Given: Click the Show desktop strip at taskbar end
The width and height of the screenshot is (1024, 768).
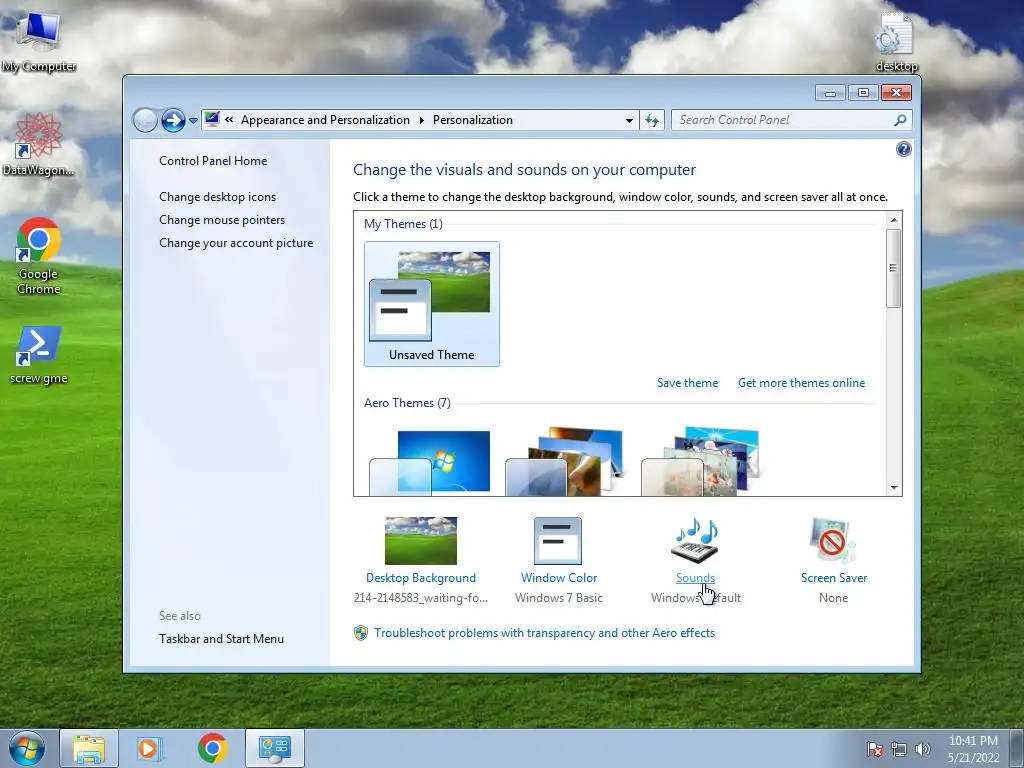Looking at the screenshot, I should click(x=1018, y=748).
